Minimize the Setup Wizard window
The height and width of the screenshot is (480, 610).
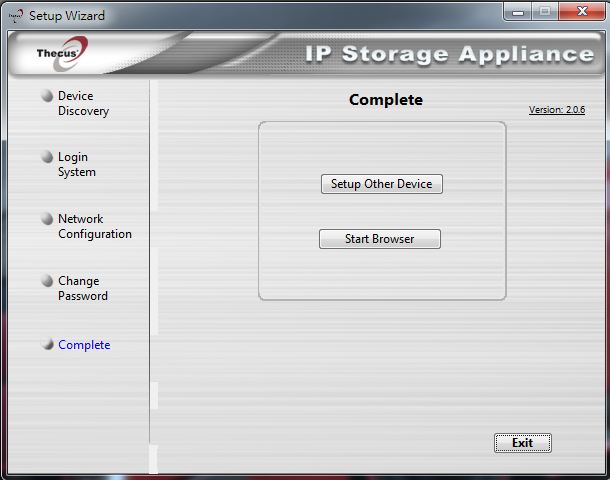click(517, 12)
